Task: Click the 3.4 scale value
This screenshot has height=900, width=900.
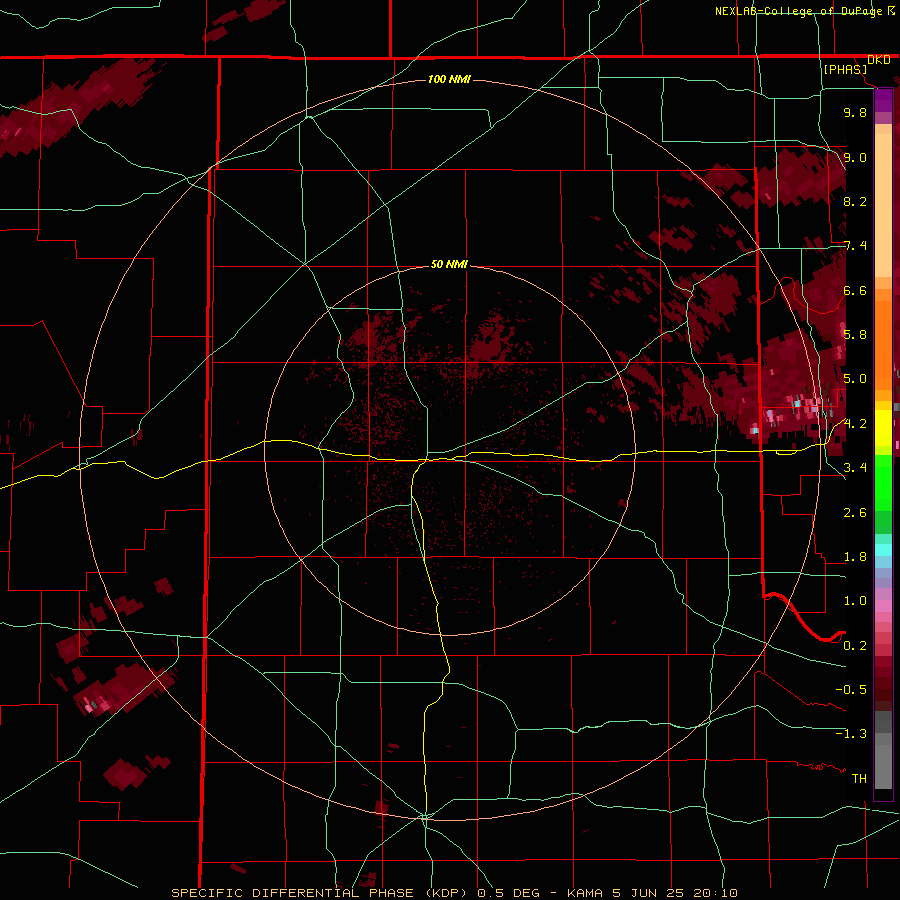Action: 855,468
